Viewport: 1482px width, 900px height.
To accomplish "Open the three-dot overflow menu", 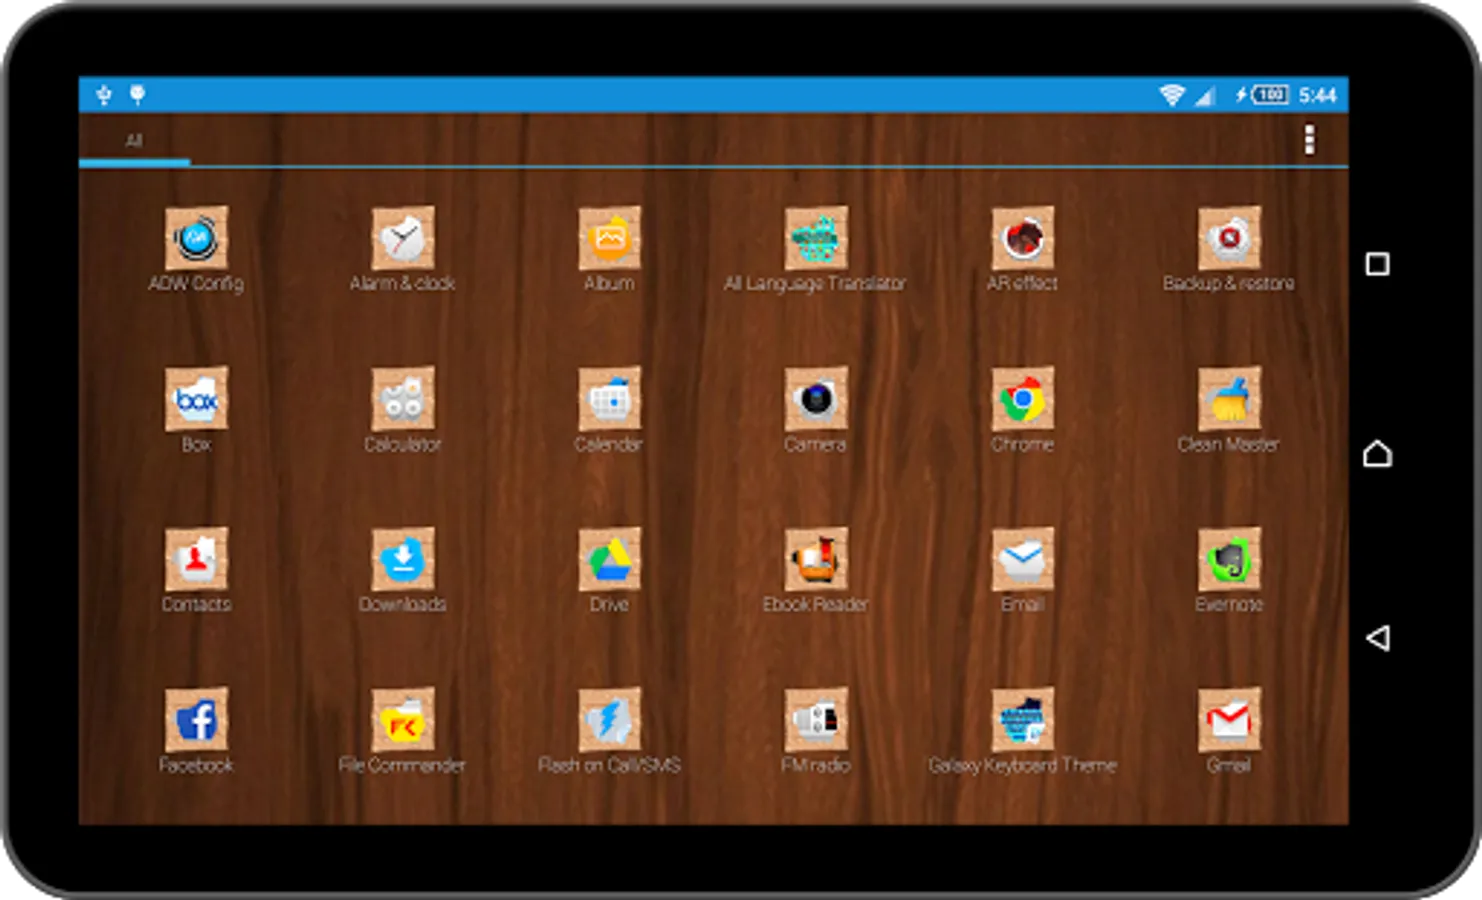I will point(1309,140).
